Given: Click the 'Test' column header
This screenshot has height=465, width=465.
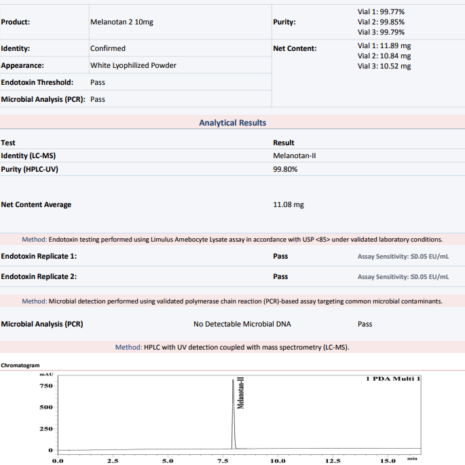Looking at the screenshot, I should tap(8, 143).
